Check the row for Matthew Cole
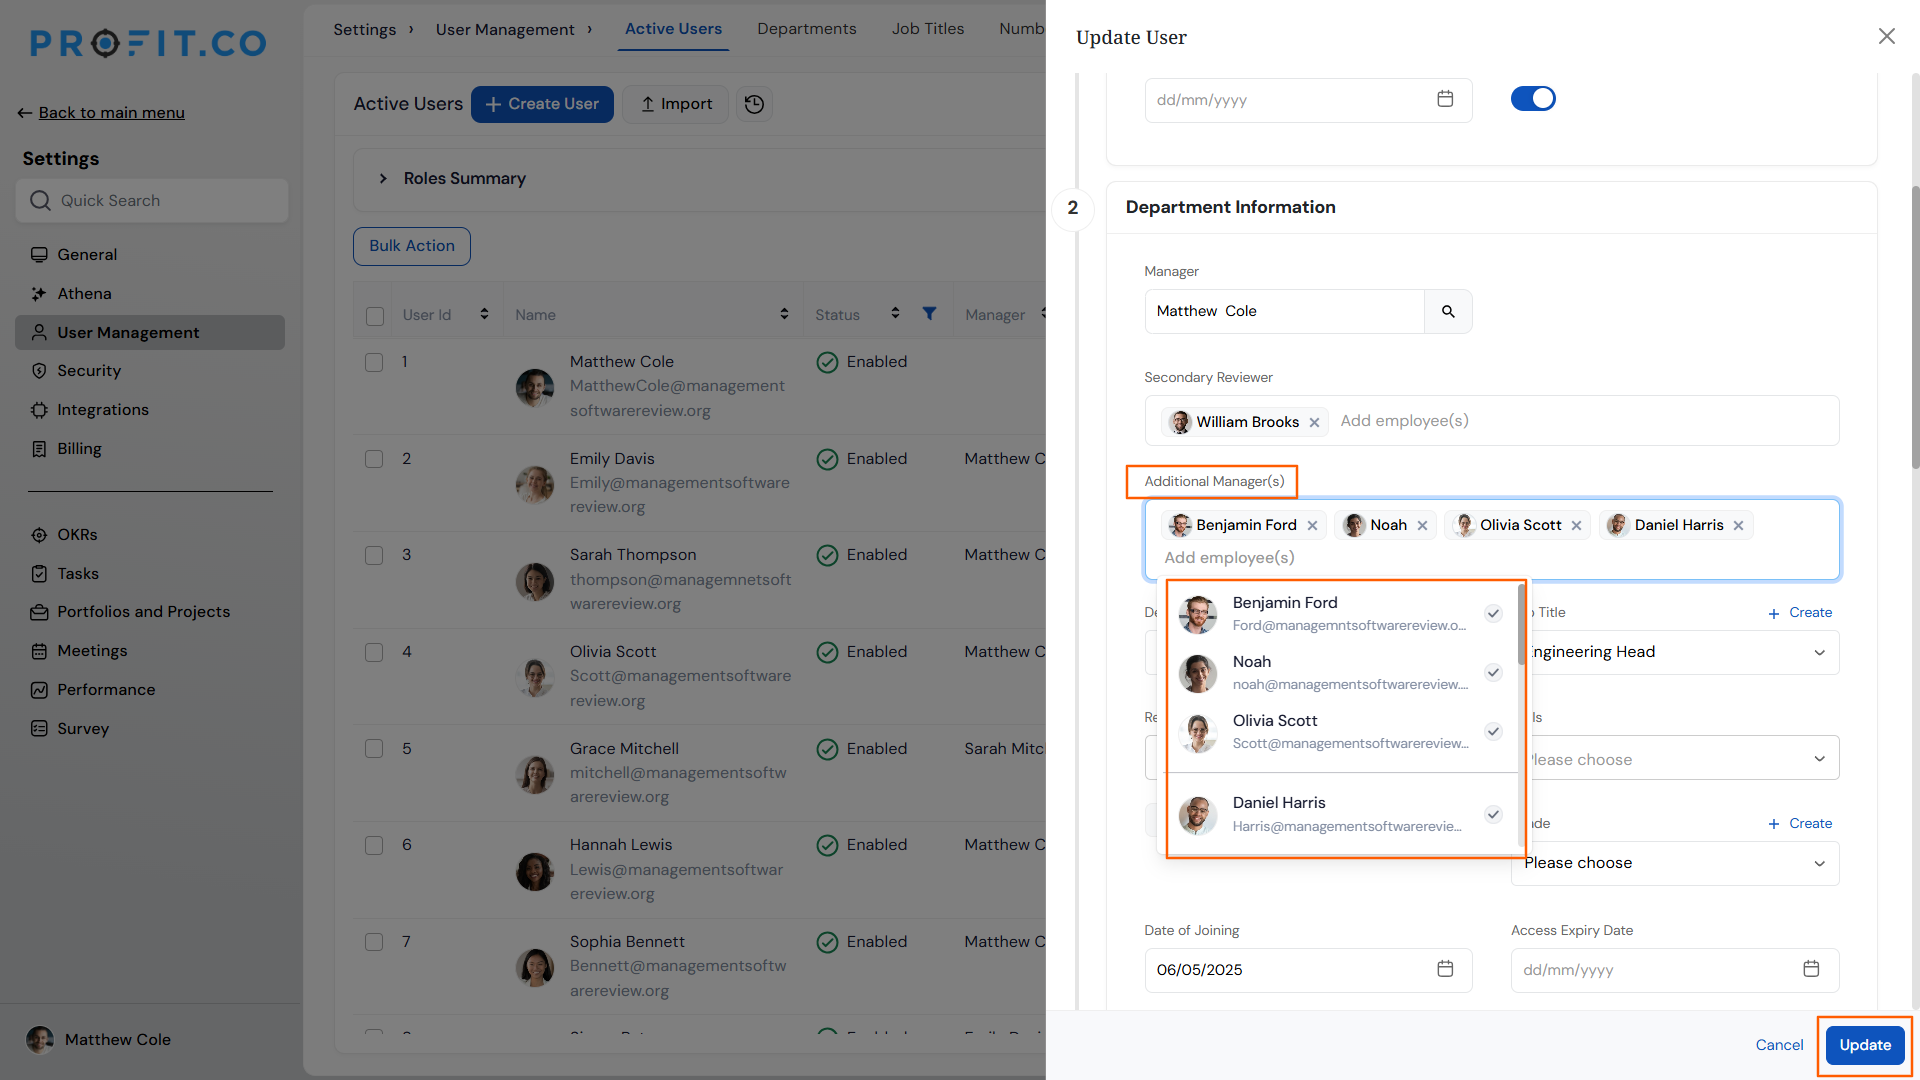 (x=374, y=362)
